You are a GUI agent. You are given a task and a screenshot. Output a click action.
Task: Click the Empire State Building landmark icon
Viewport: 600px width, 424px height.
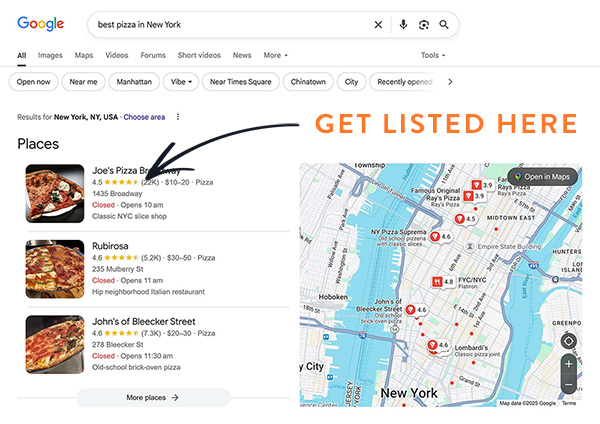[x=470, y=246]
